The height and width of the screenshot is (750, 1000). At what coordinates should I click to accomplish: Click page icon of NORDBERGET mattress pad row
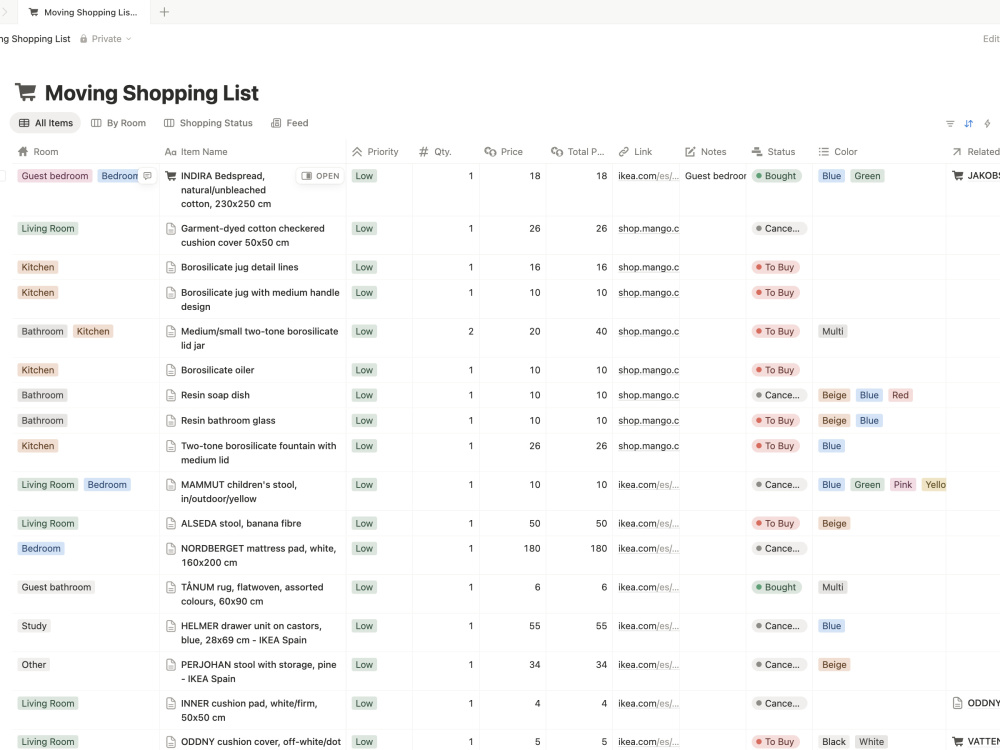pyautogui.click(x=170, y=548)
